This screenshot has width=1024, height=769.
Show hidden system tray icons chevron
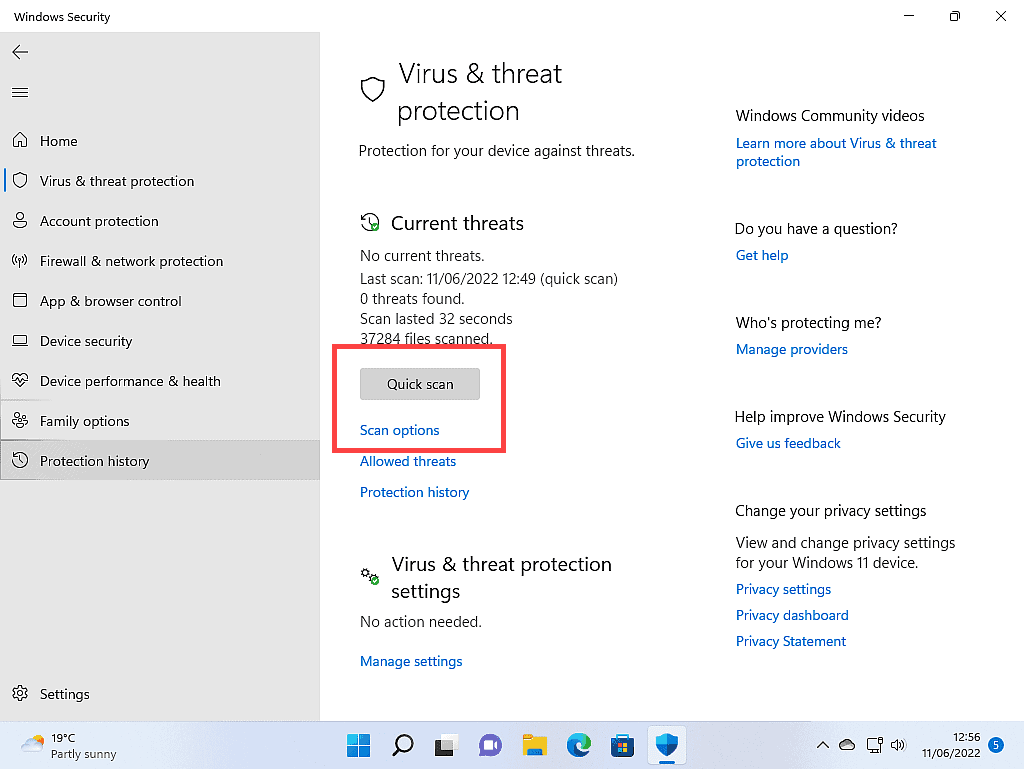(822, 745)
